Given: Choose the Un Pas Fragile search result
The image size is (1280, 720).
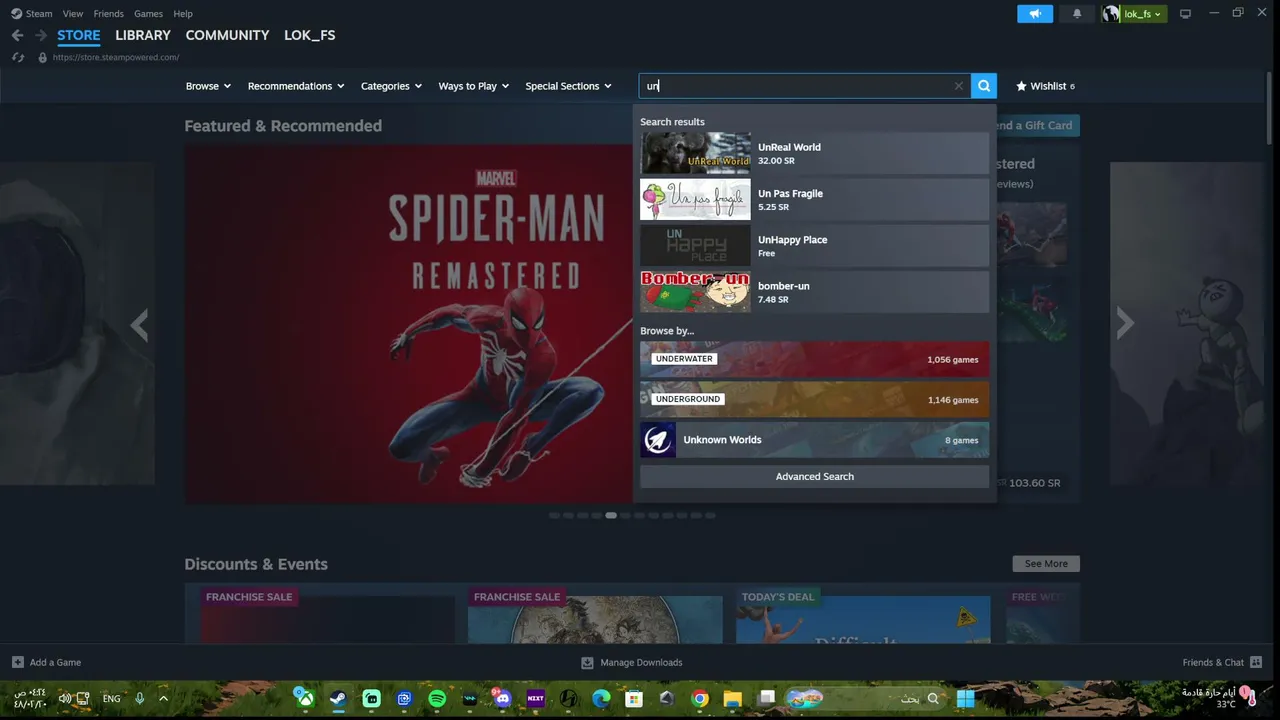Looking at the screenshot, I should click(x=815, y=200).
